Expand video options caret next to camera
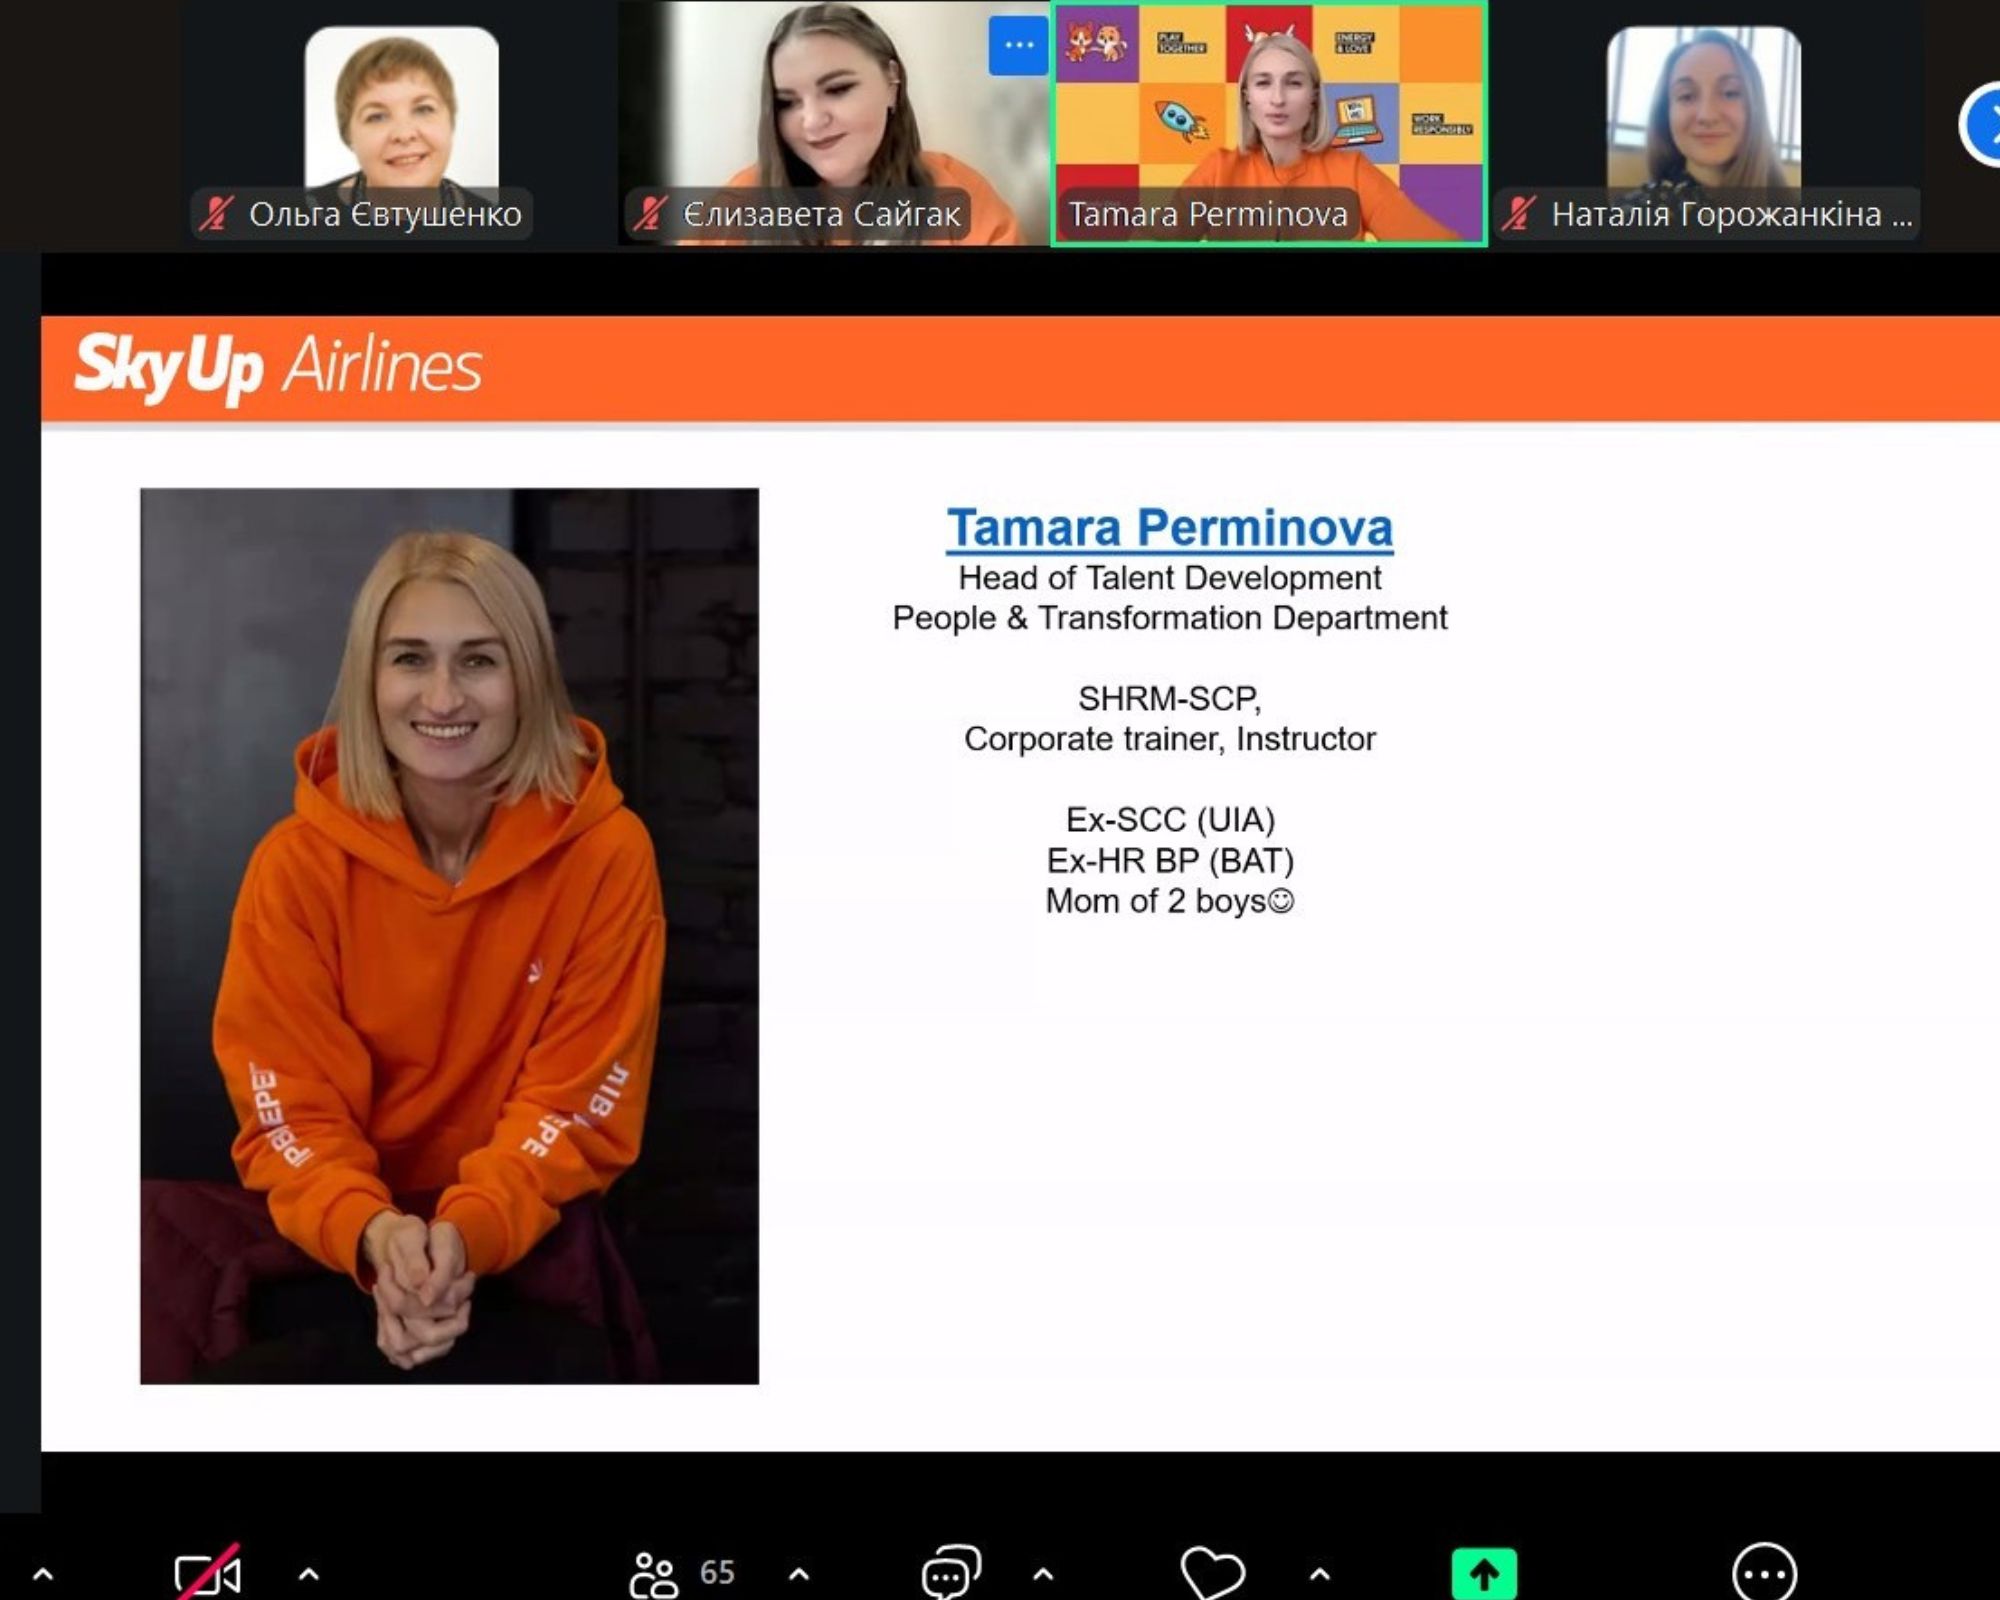The image size is (2000, 1600). [309, 1575]
